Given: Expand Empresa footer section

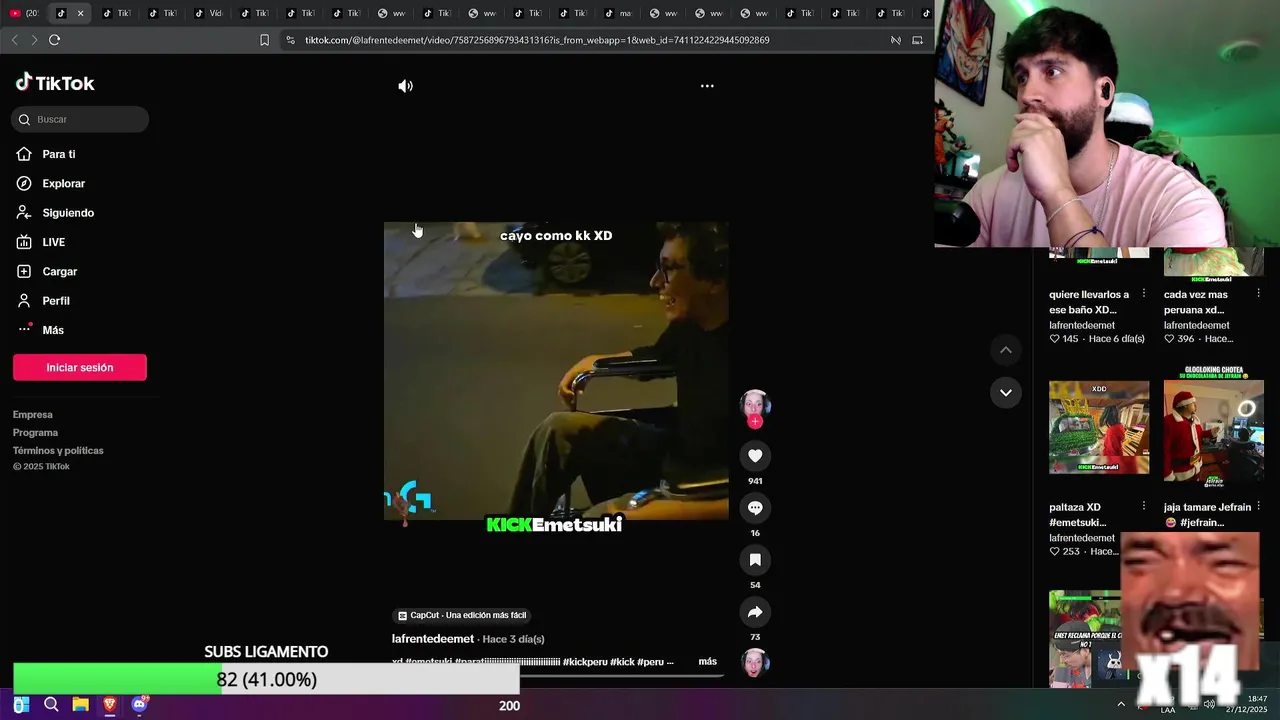Looking at the screenshot, I should (33, 415).
